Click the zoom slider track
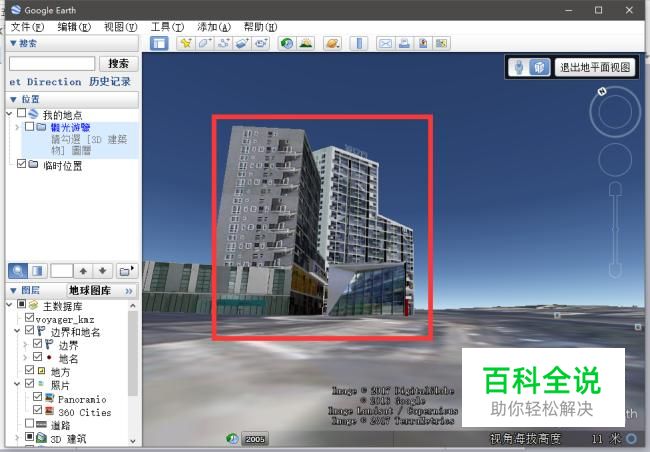650x452 pixels. 615,230
